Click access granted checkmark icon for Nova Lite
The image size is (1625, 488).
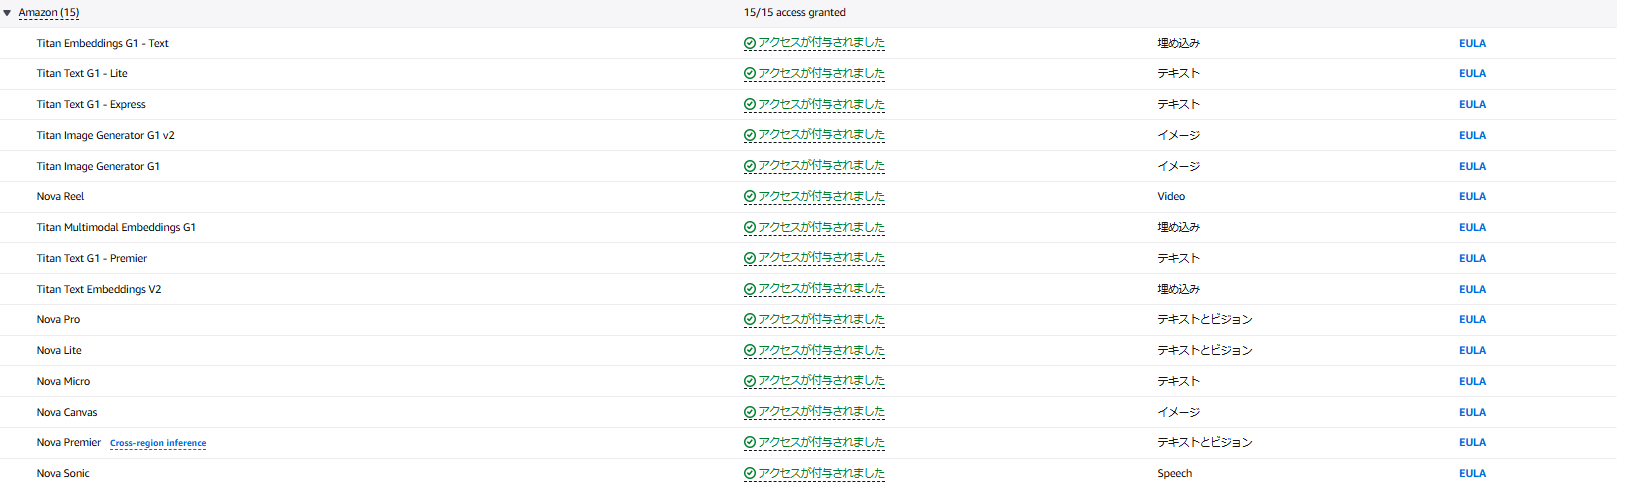point(750,351)
